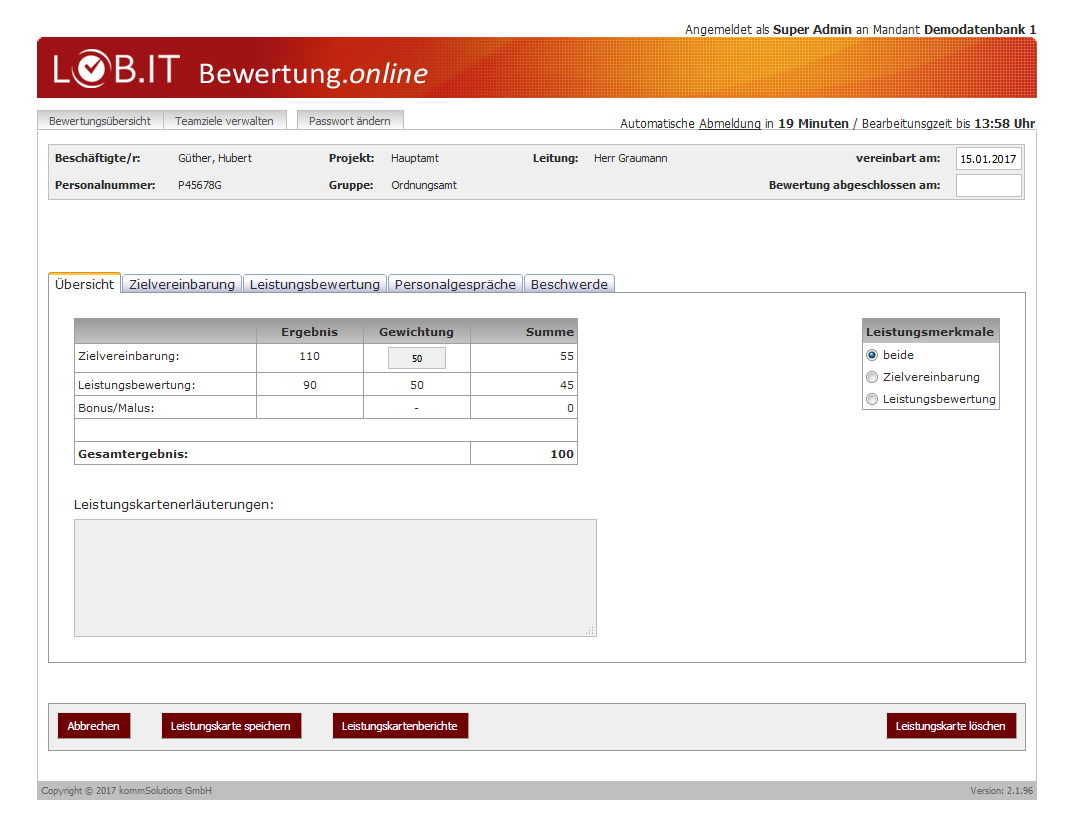1075x828 pixels.
Task: Click Gruppe value Ordnungsamt
Action: 424,185
